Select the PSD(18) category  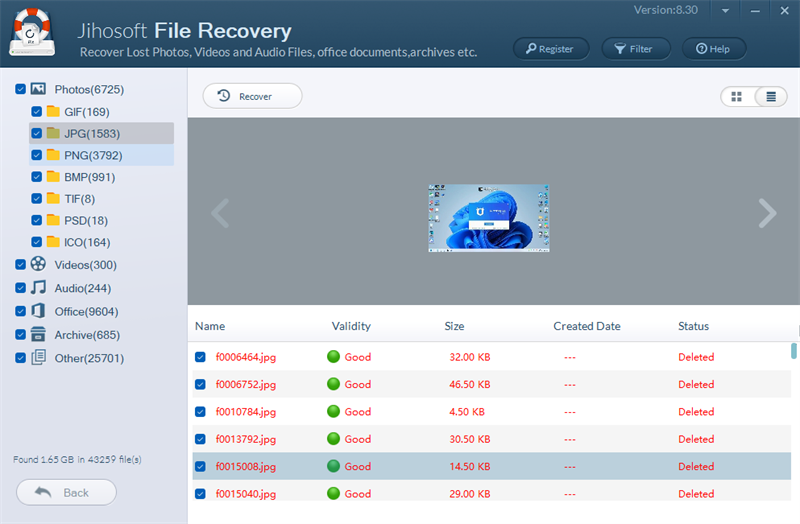[86, 220]
